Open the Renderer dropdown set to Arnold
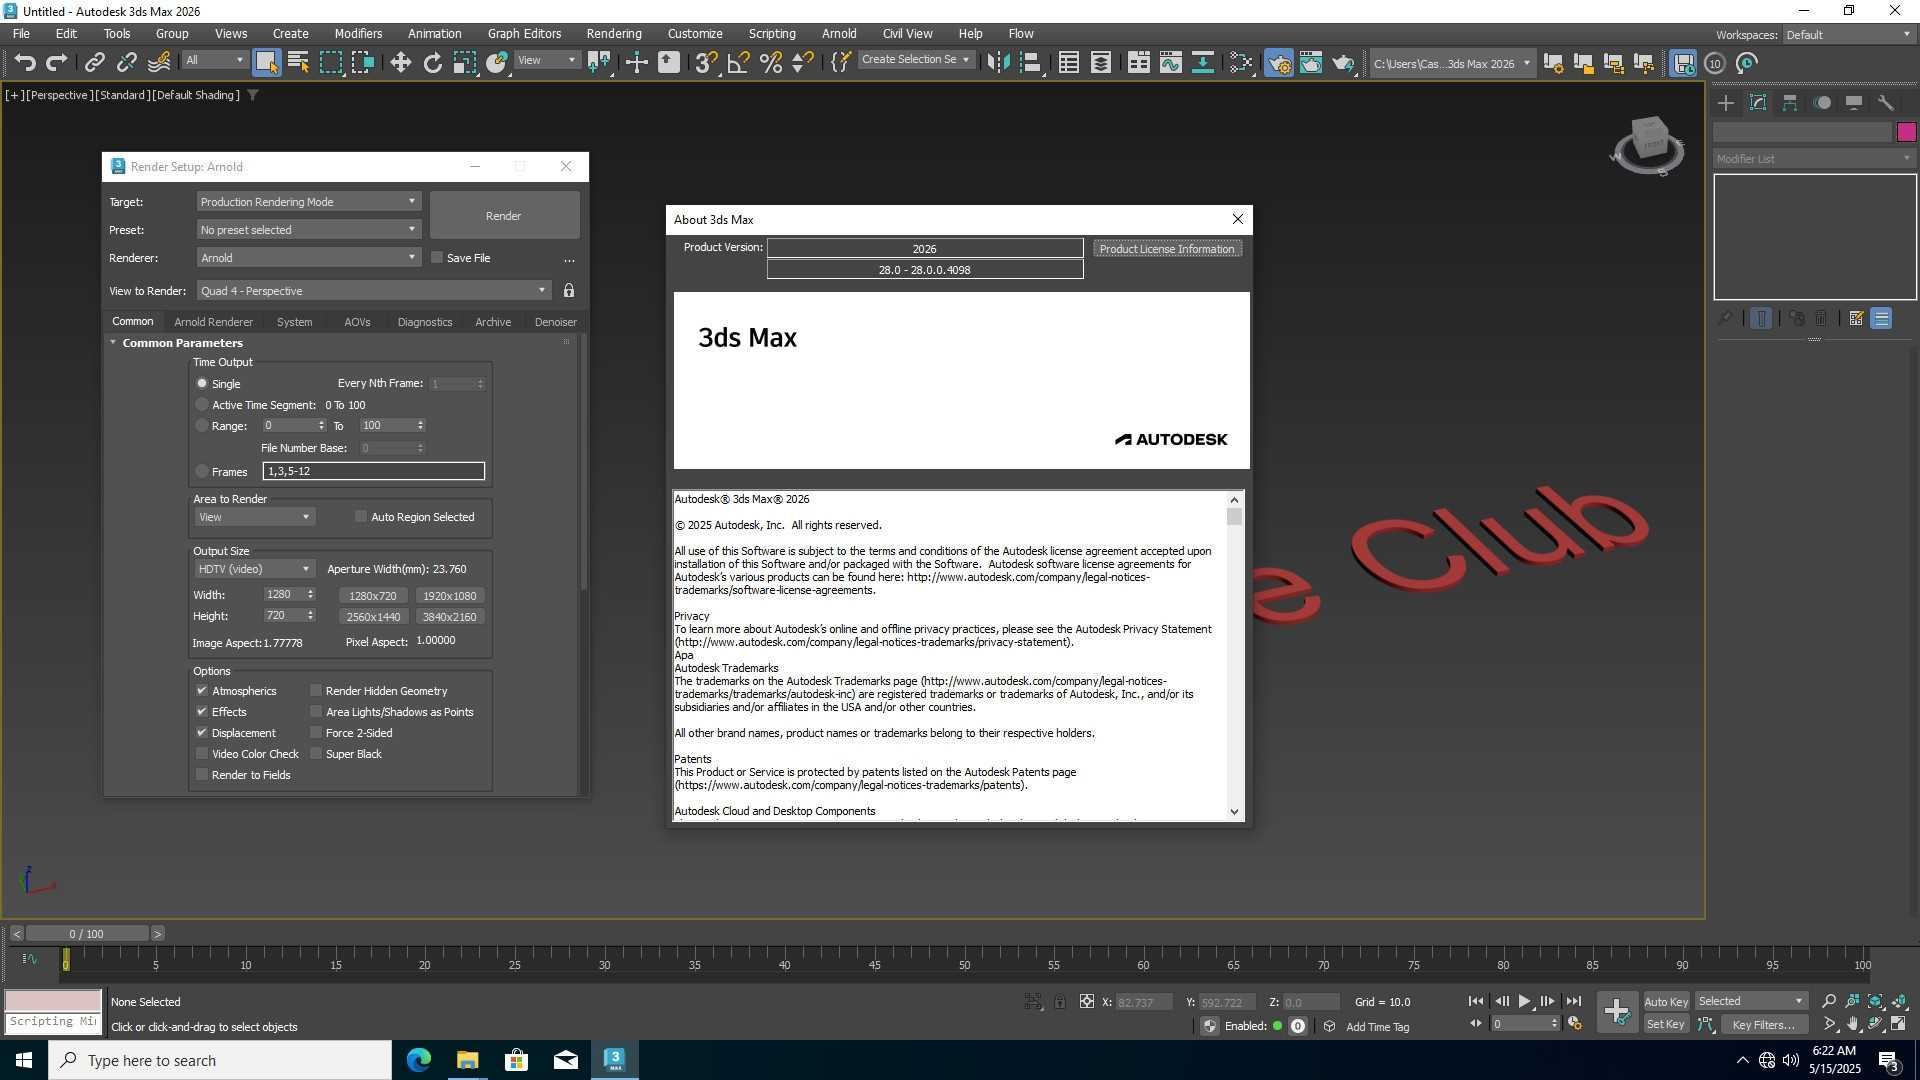The height and width of the screenshot is (1080, 1920). (308, 258)
